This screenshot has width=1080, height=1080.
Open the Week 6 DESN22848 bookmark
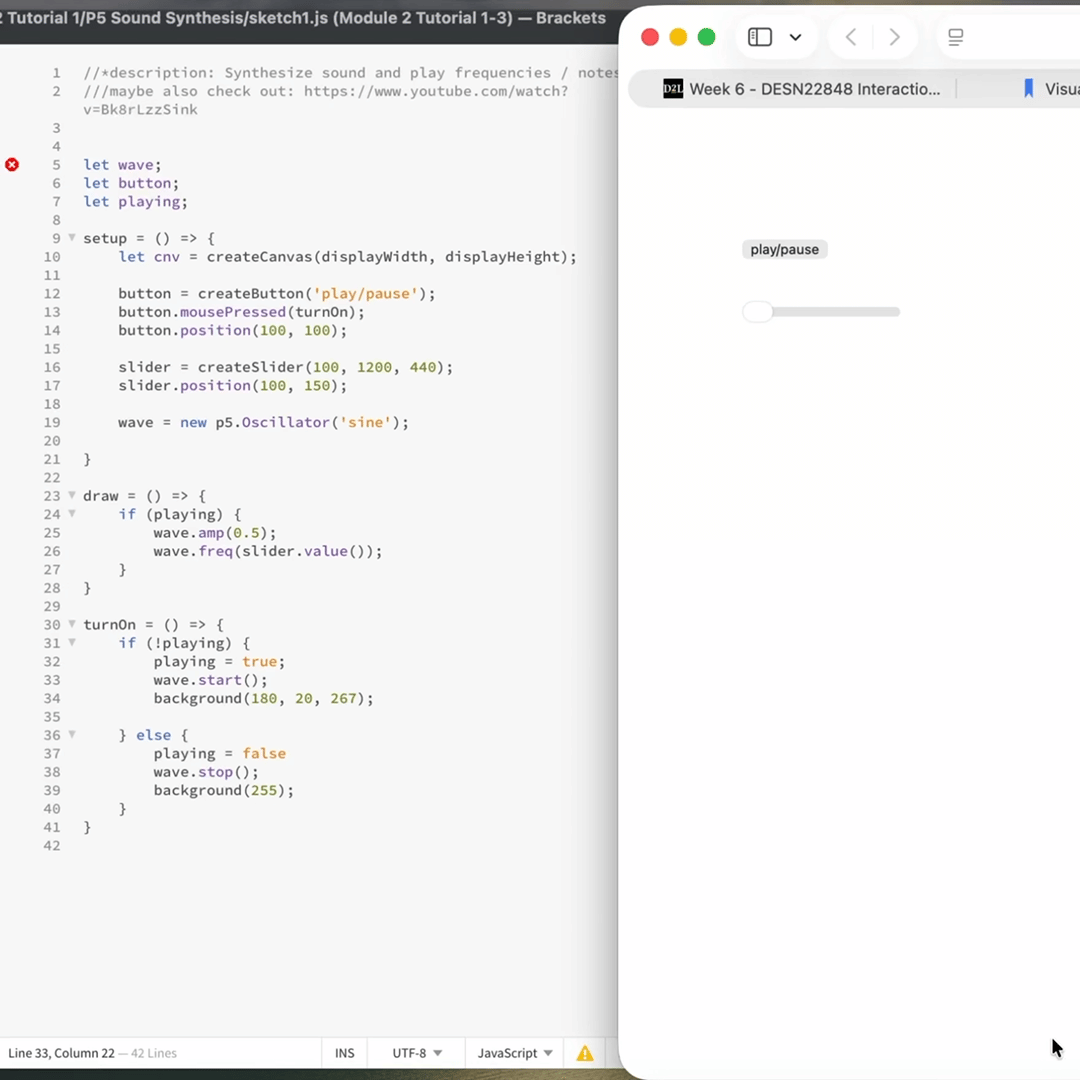(814, 89)
